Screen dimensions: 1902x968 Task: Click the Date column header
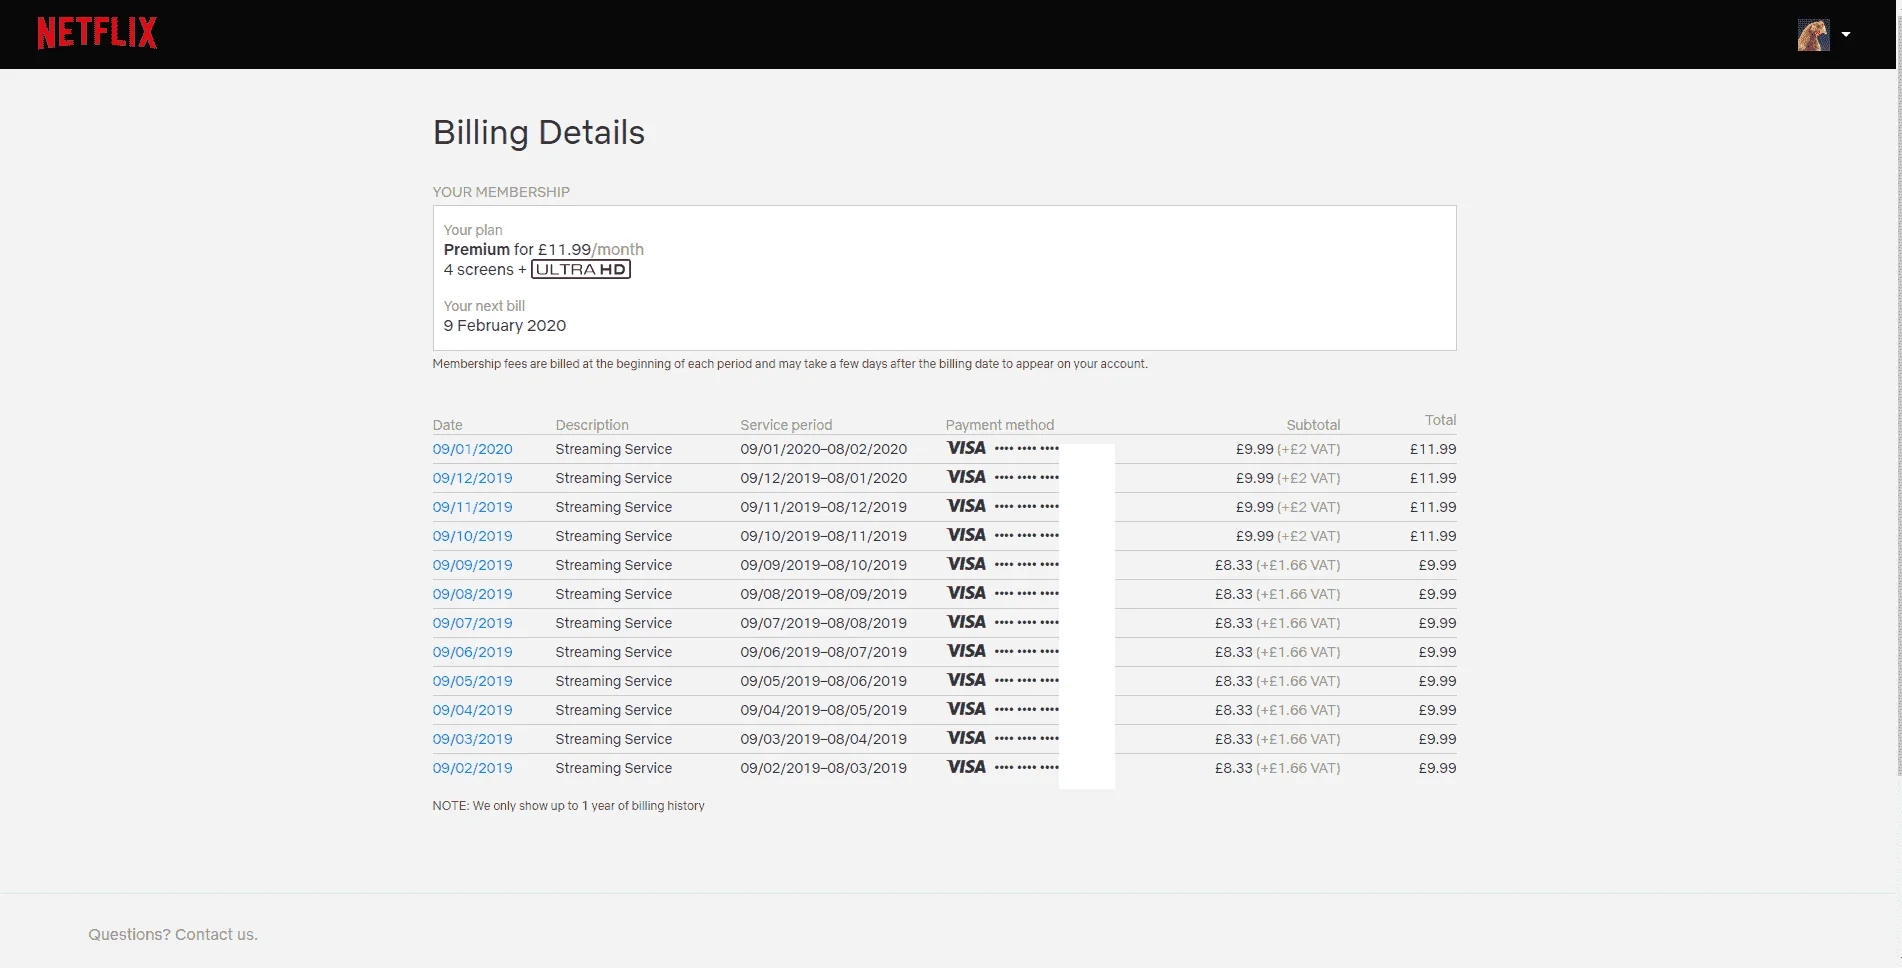447,425
